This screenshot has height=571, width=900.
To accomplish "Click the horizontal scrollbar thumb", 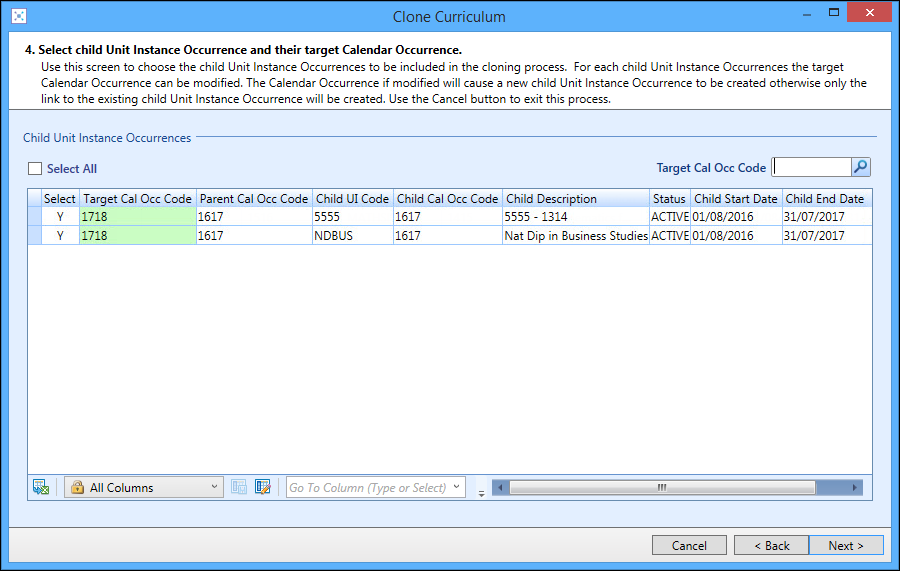I will 662,487.
